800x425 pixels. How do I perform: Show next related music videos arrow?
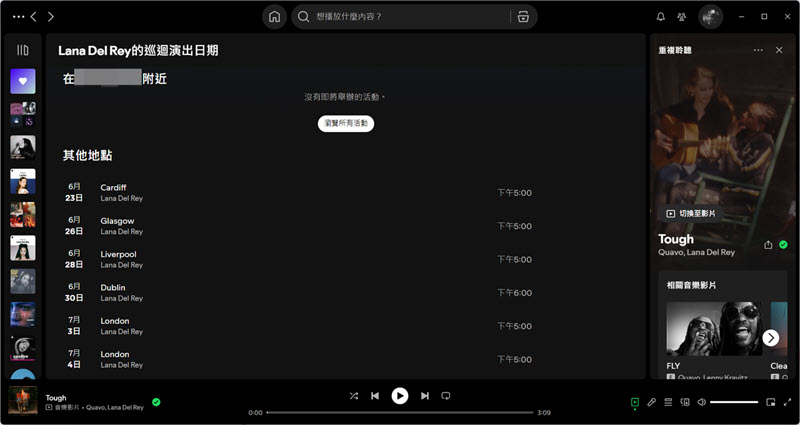tap(770, 338)
